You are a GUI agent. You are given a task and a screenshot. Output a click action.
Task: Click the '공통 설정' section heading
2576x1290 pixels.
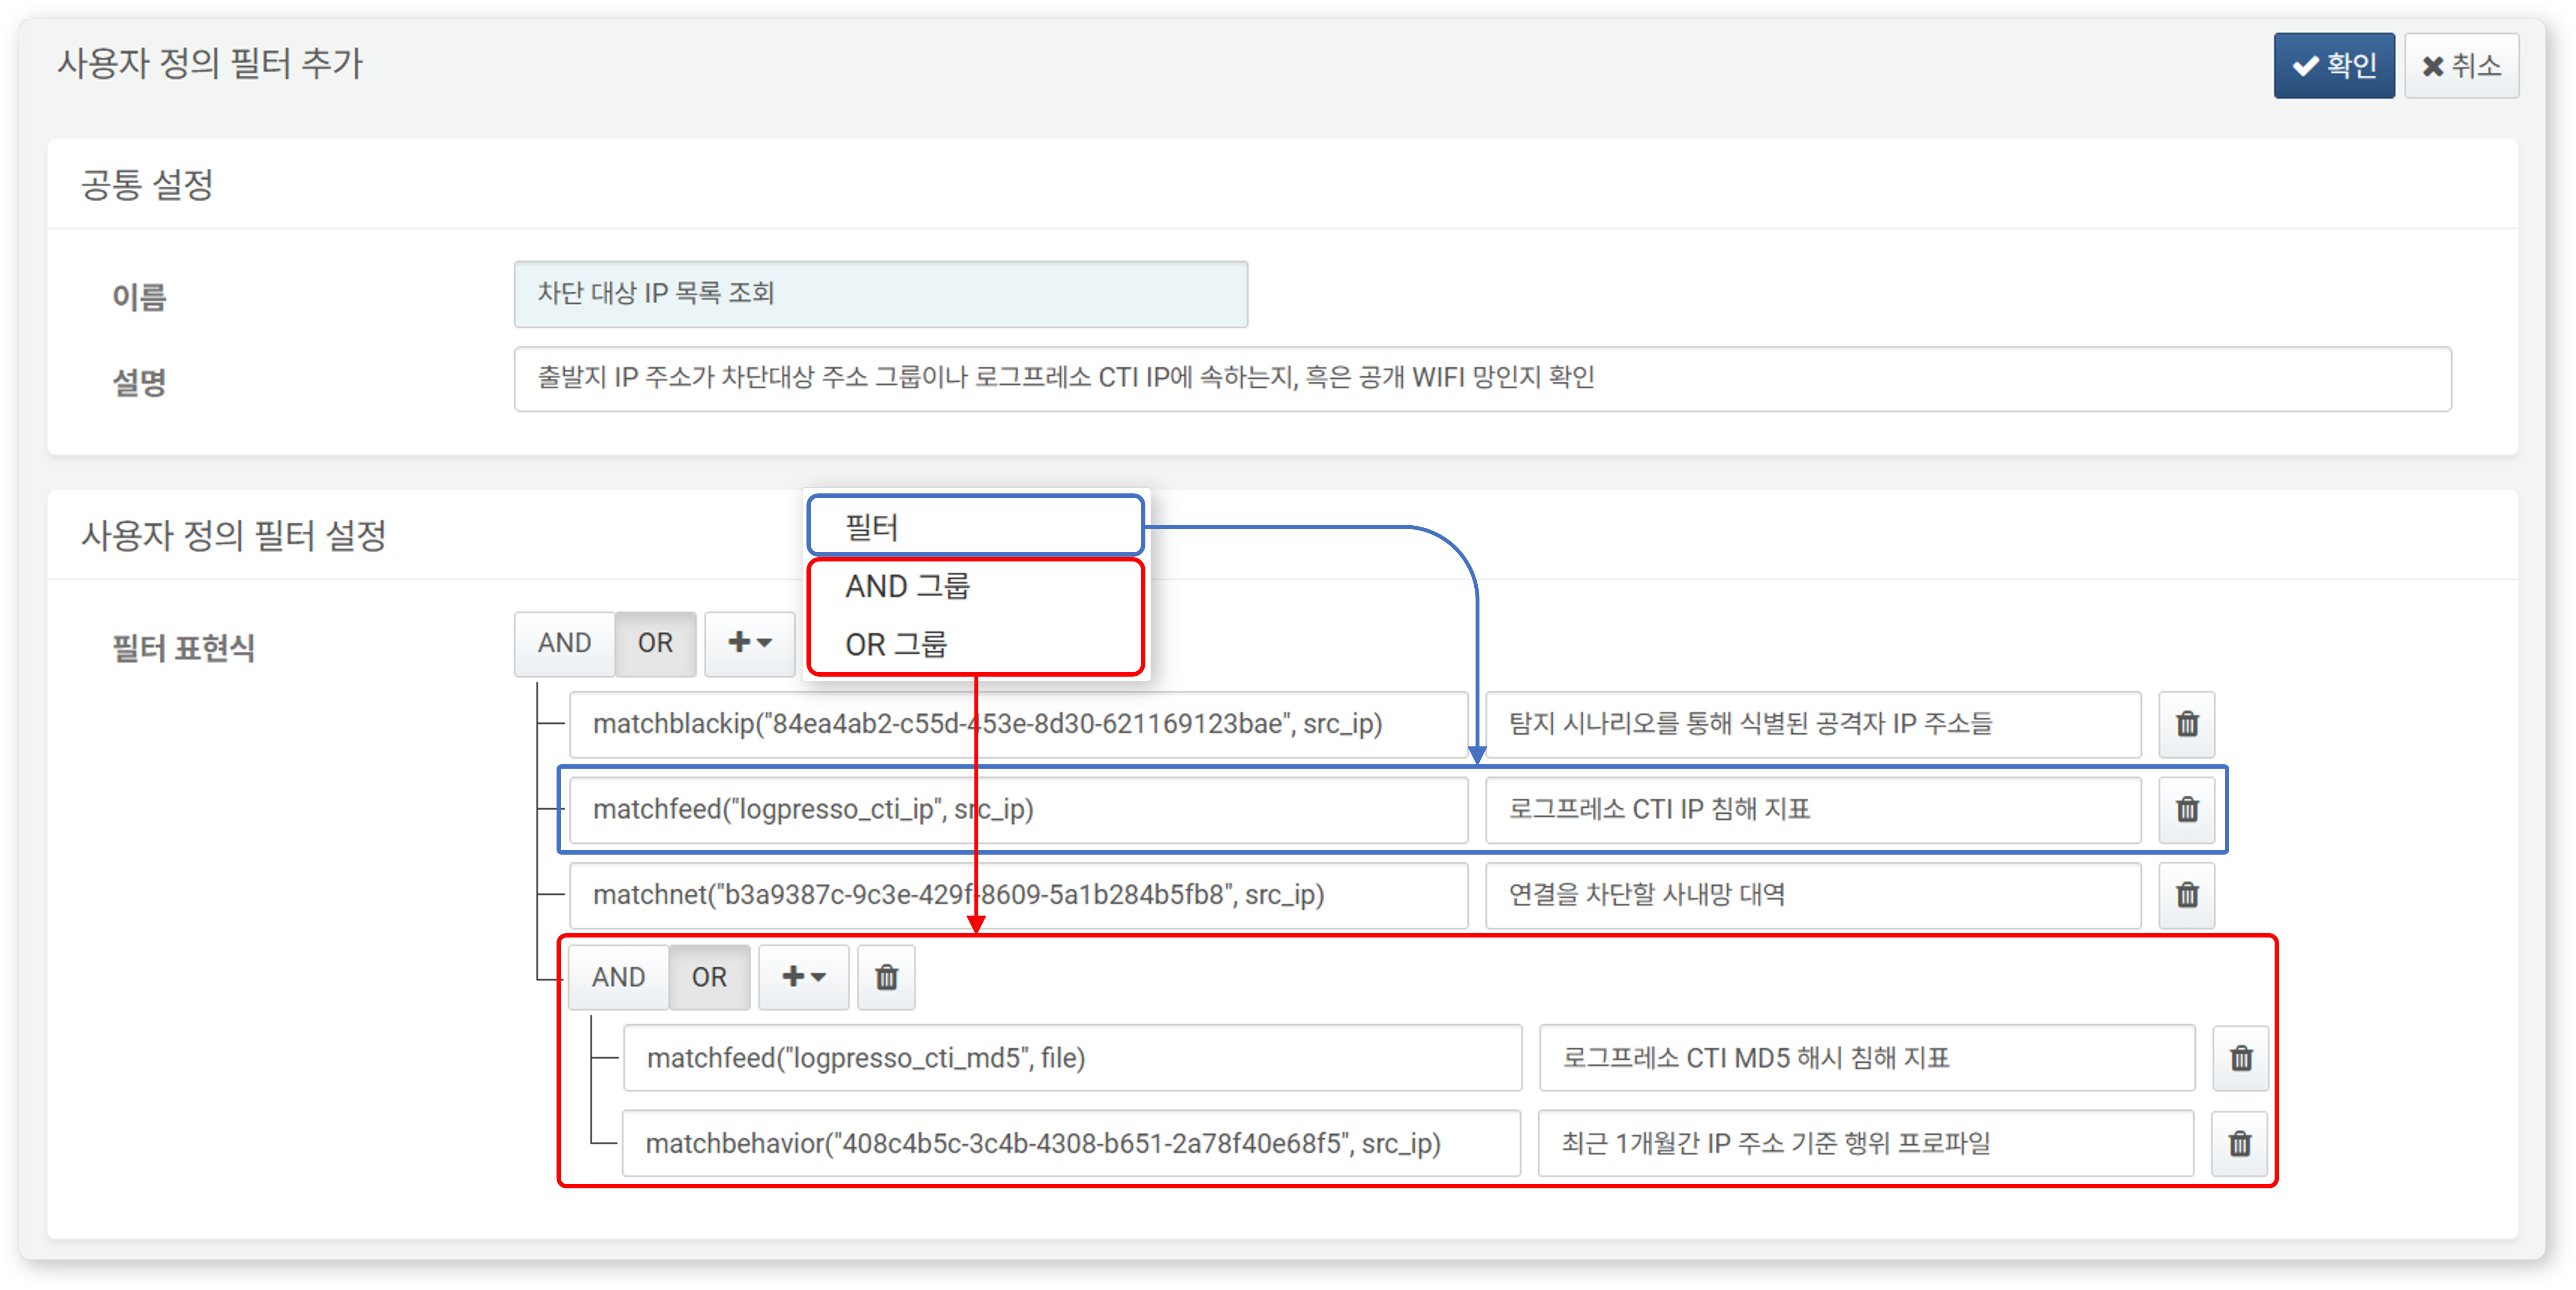click(147, 185)
